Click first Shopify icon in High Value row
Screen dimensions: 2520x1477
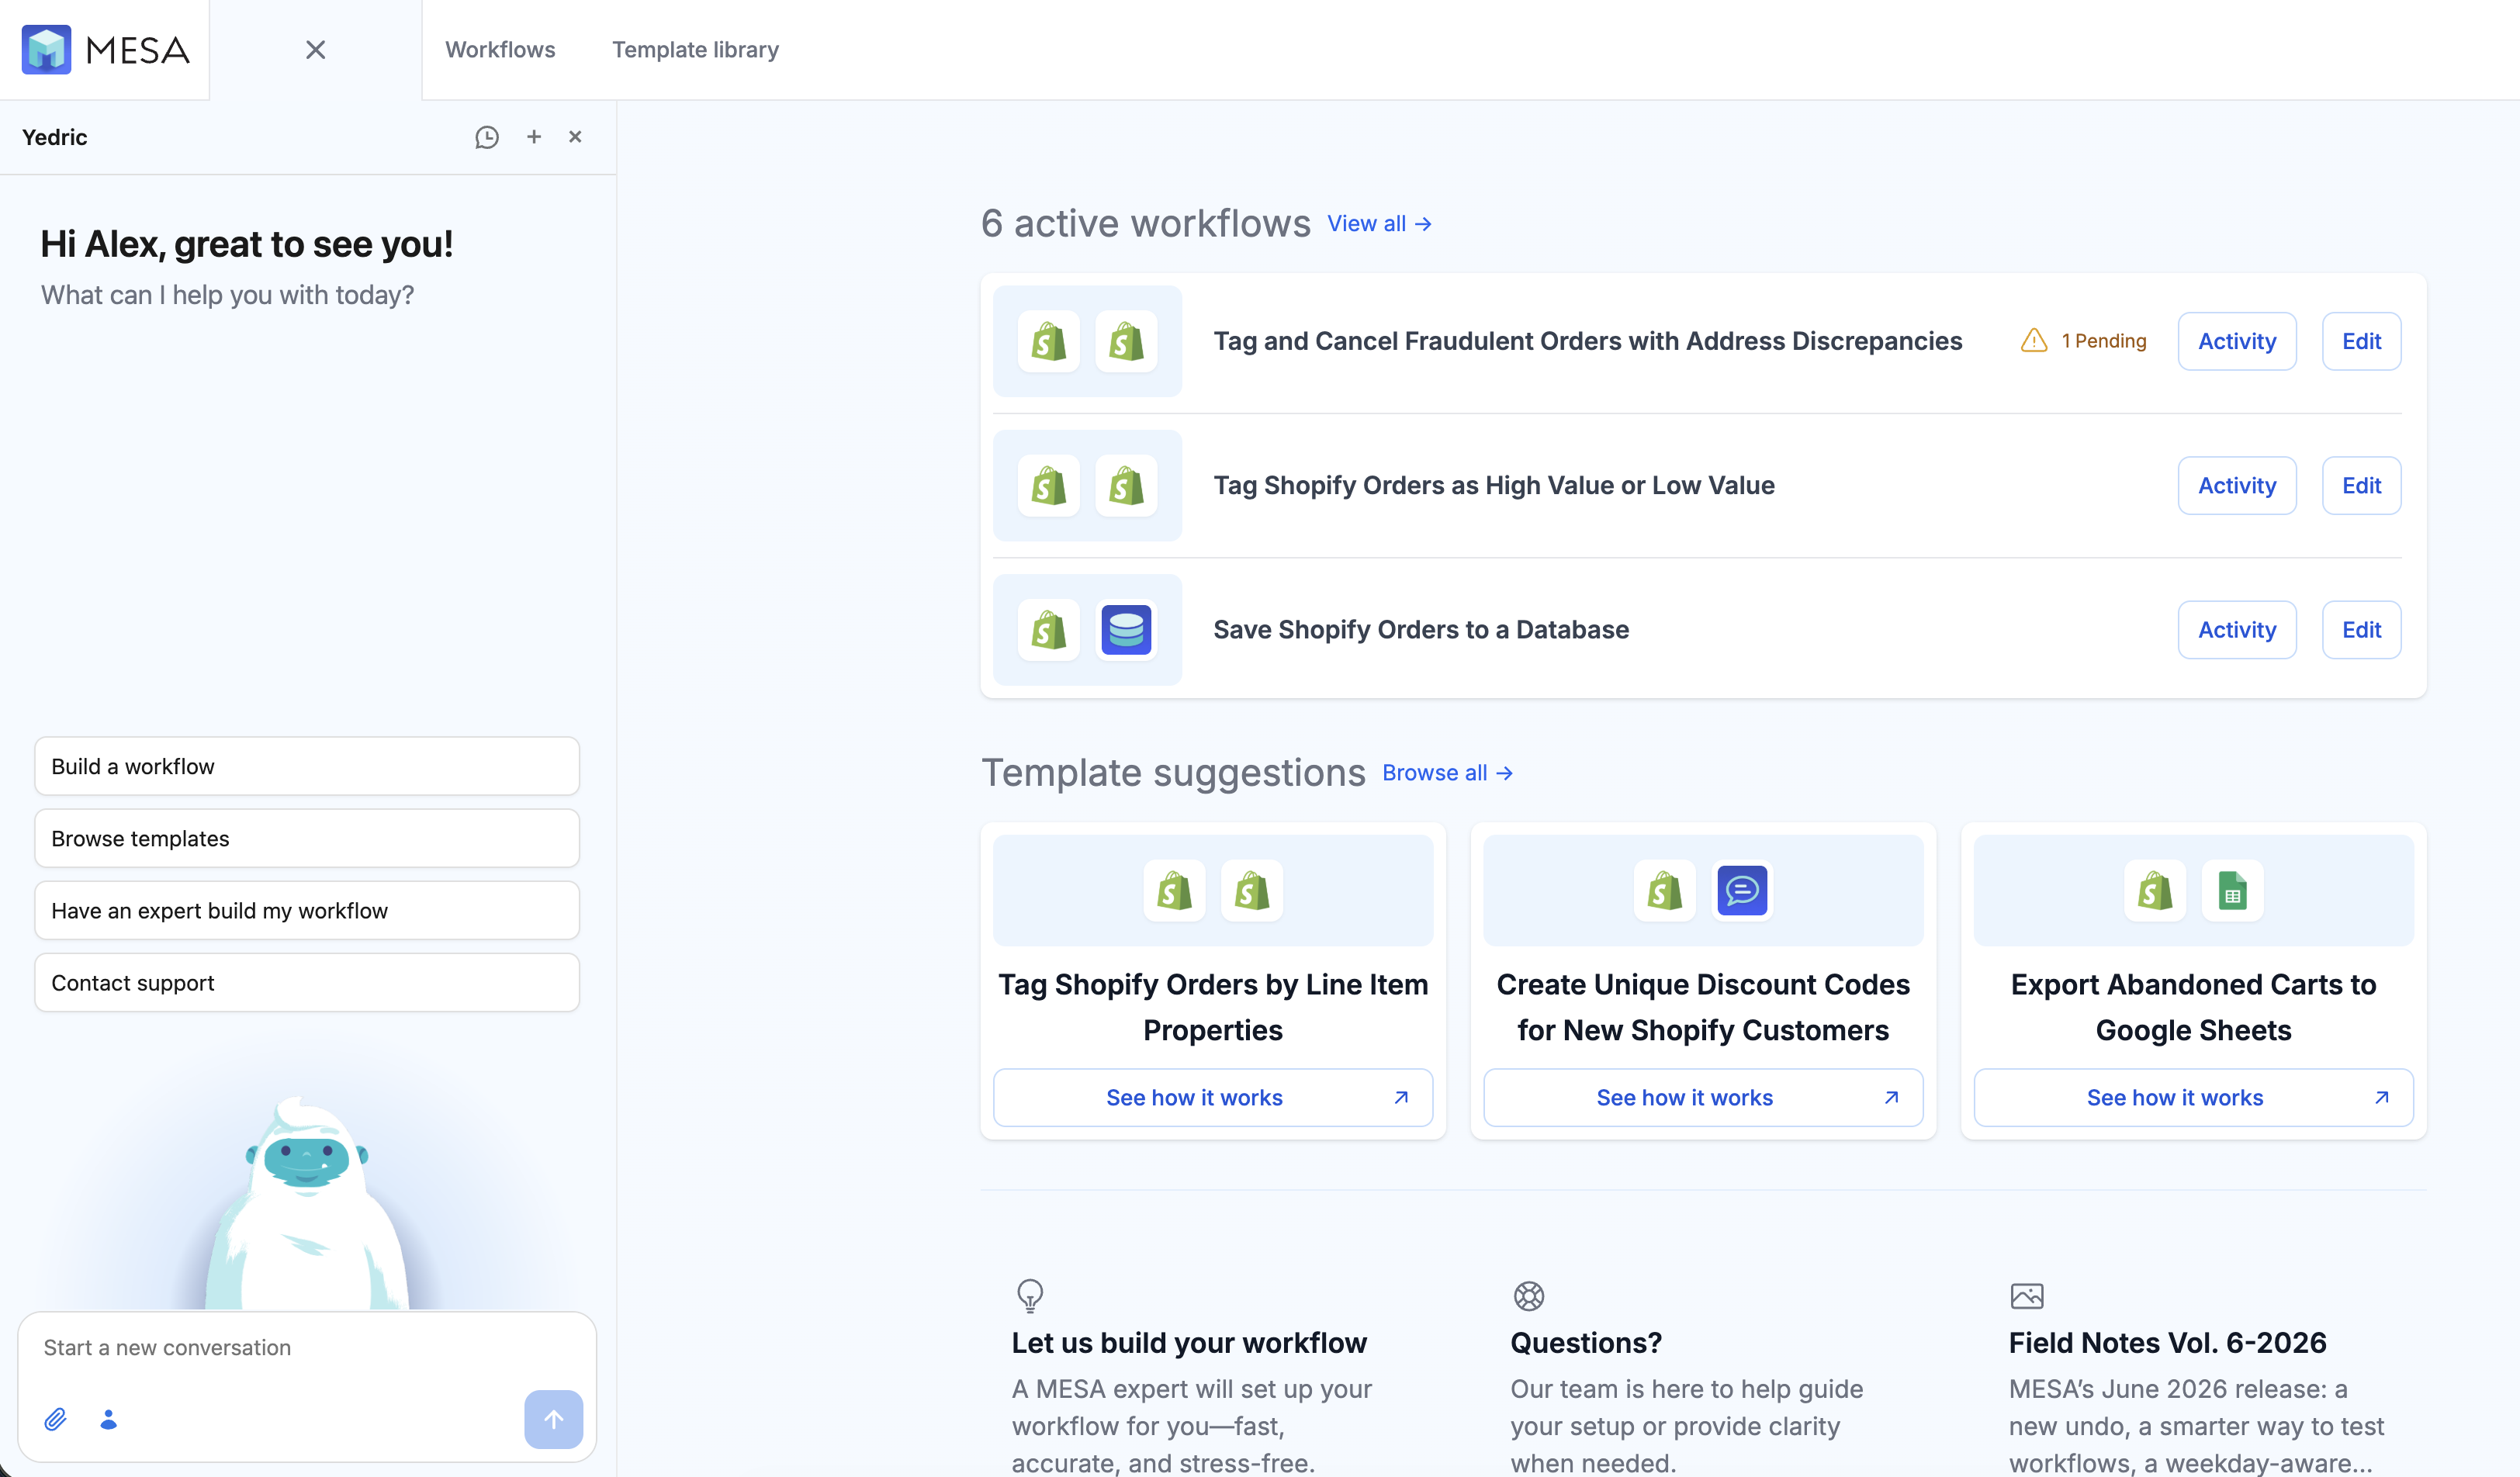[x=1049, y=486]
